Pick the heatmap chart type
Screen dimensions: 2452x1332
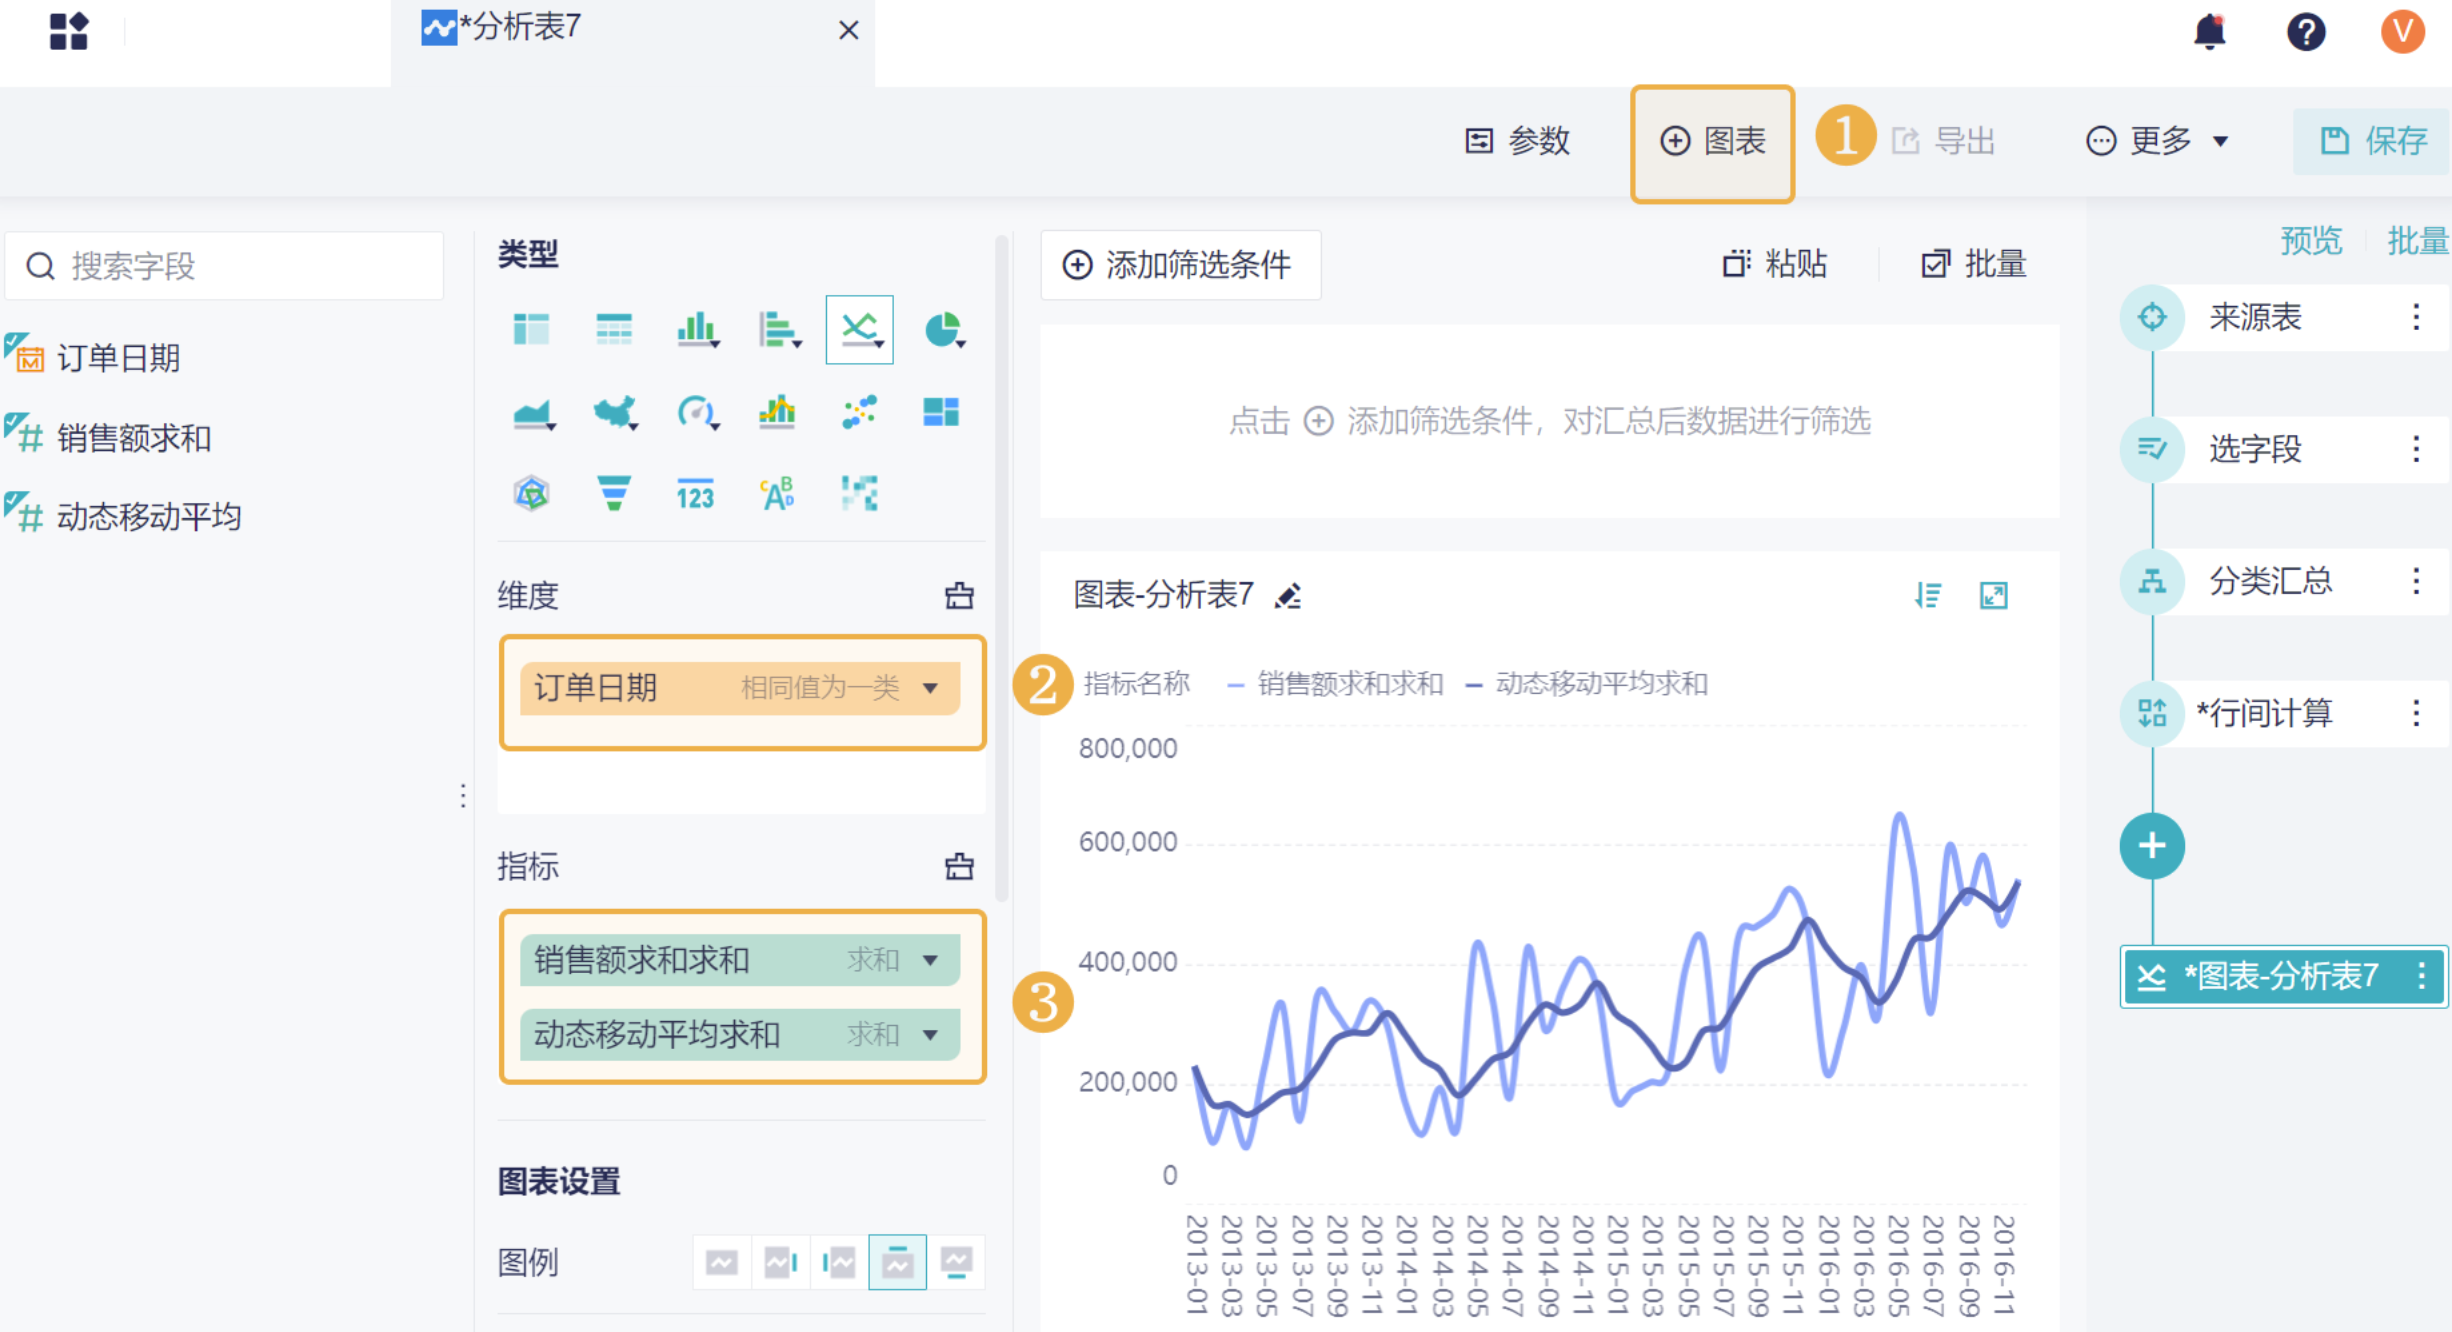coord(859,493)
